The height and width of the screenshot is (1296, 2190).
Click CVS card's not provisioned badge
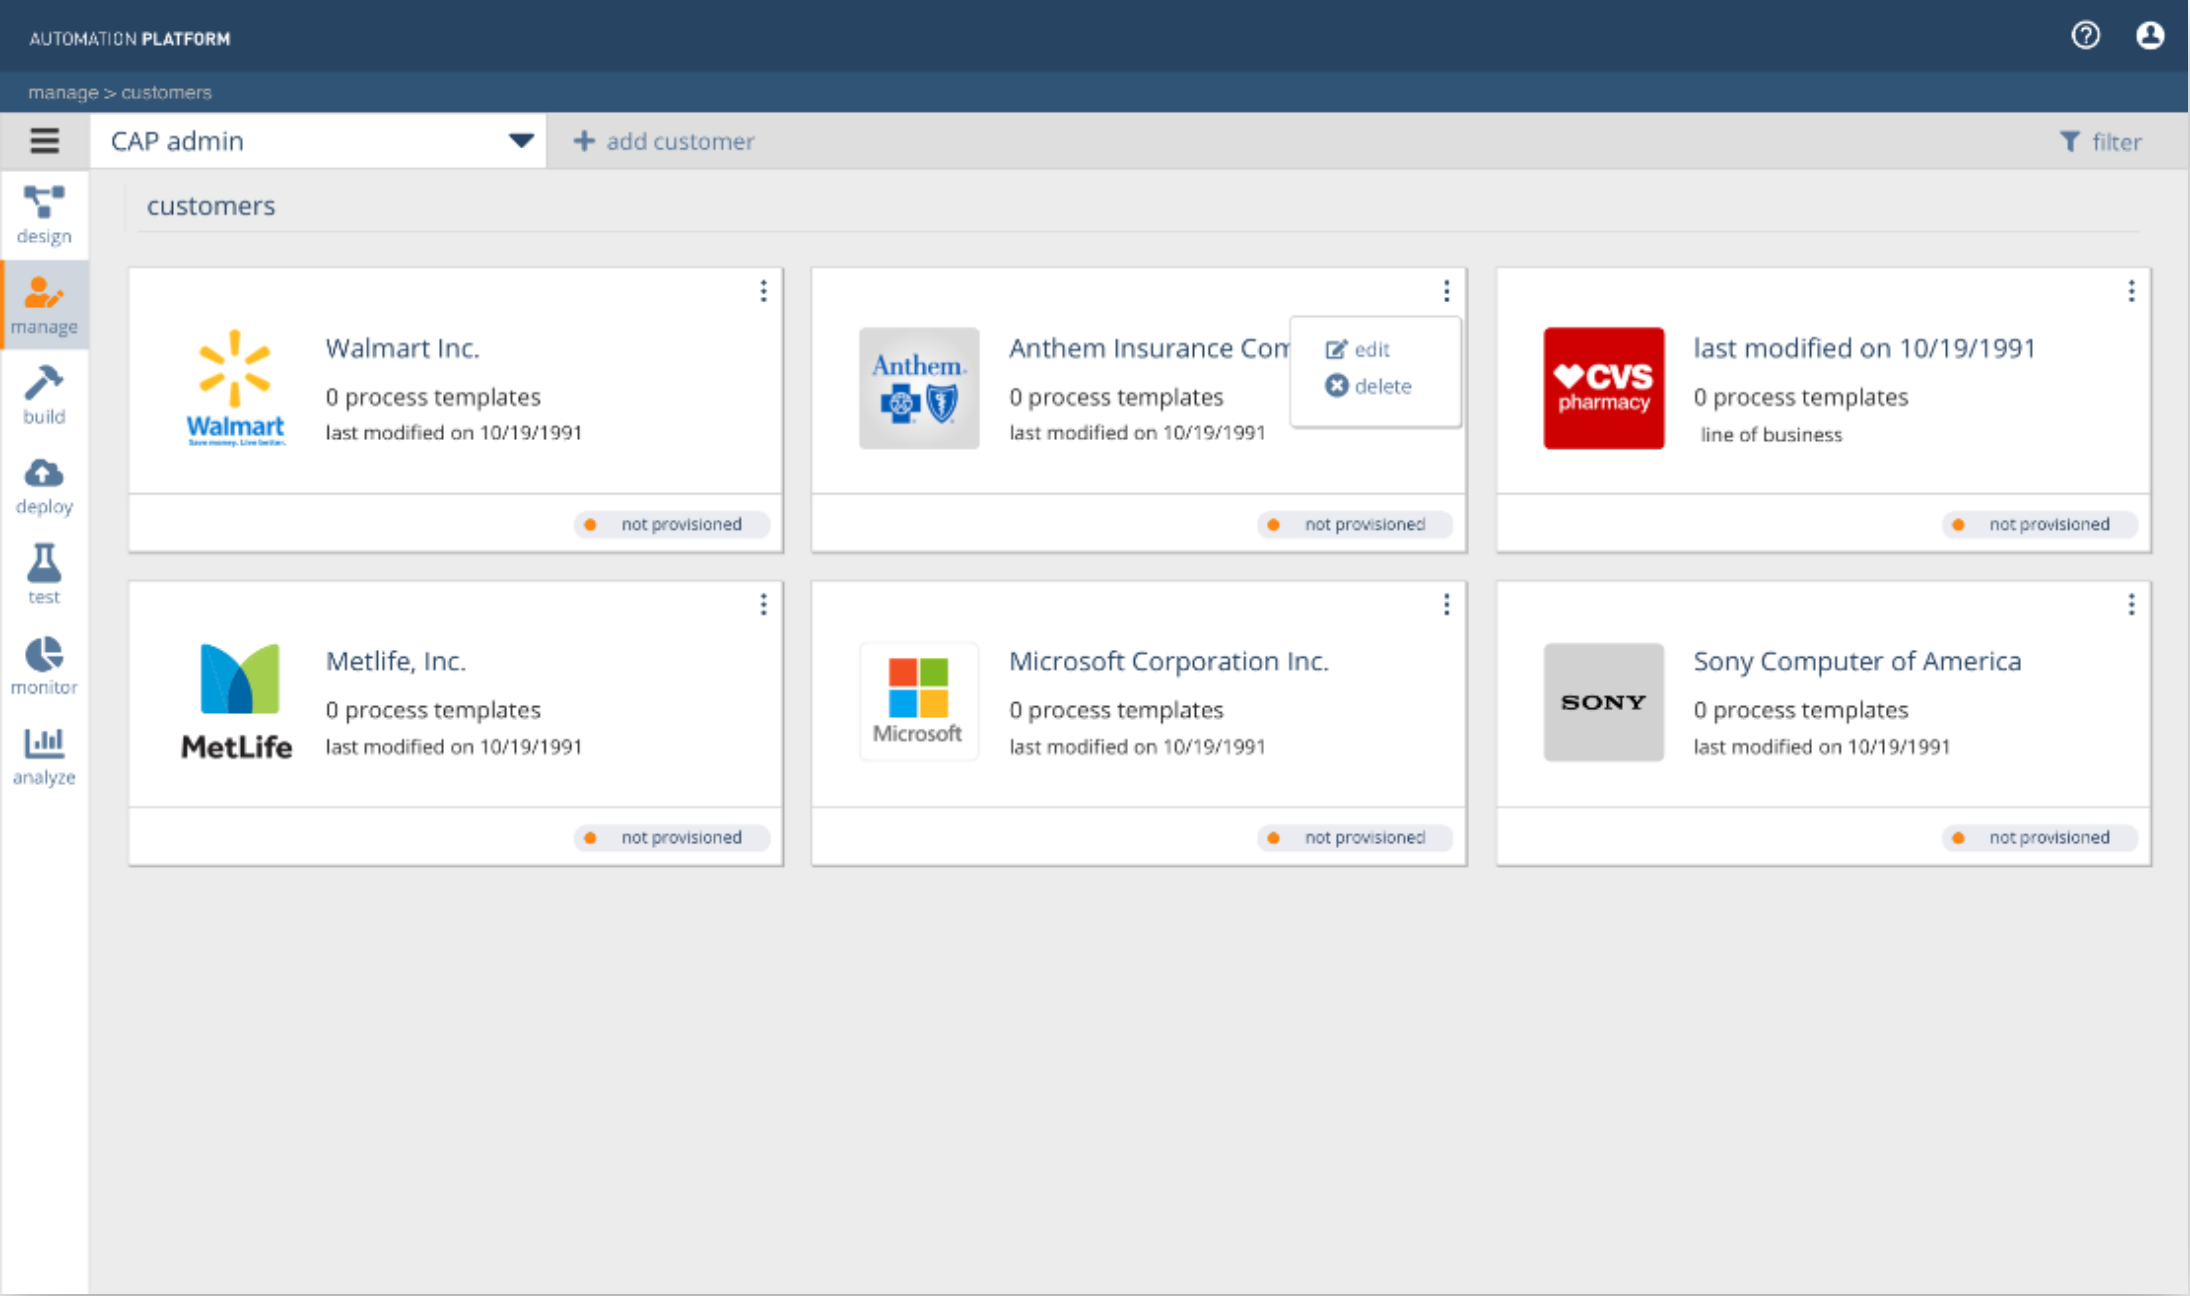point(2040,524)
